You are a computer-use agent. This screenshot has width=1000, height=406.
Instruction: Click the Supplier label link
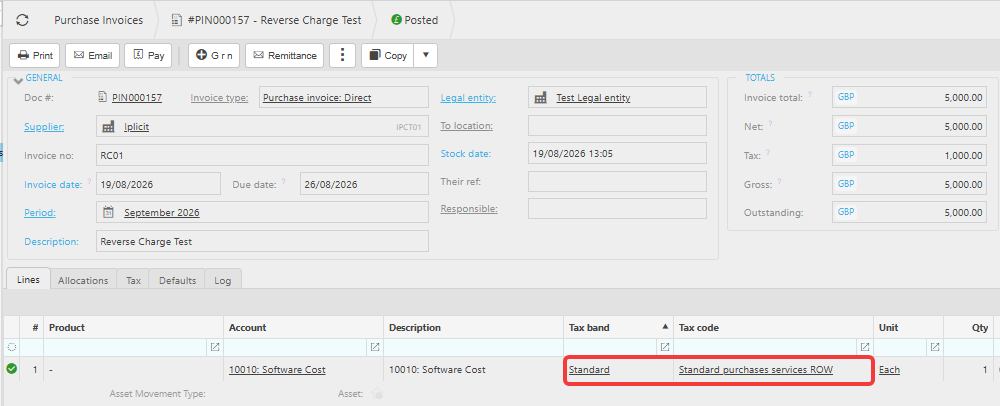[x=44, y=126]
